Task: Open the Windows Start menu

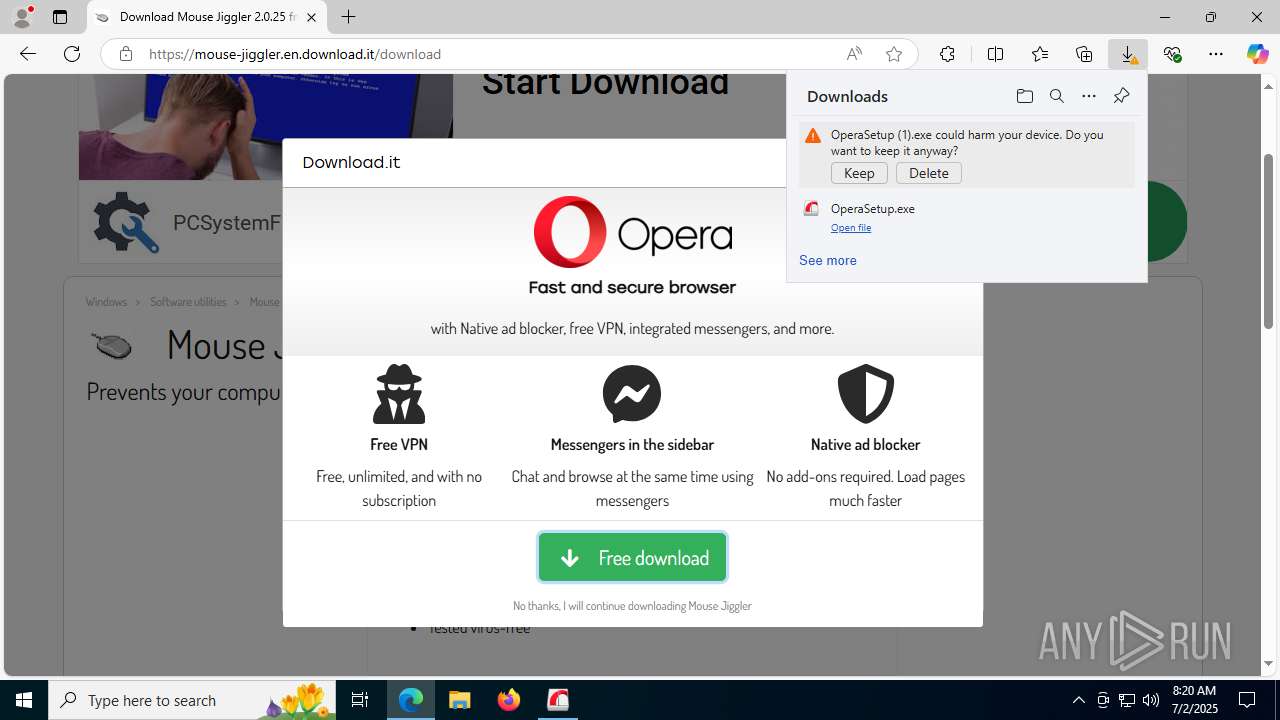Action: [x=24, y=700]
